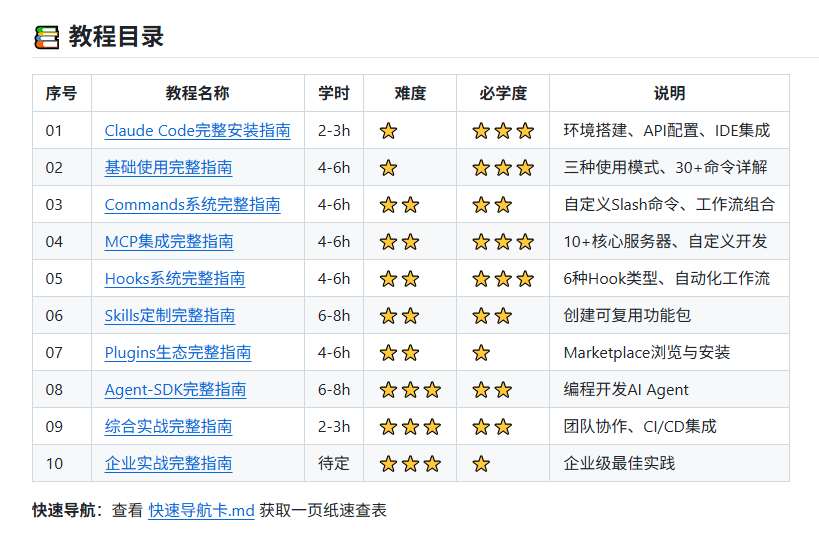Viewport: 819px width, 534px height.
Task: Open the 快速导航卡.md link
Action: [x=201, y=510]
